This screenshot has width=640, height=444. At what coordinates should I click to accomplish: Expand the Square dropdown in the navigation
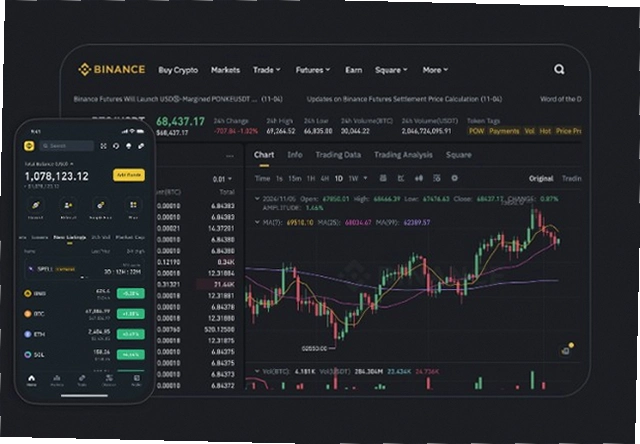[391, 70]
